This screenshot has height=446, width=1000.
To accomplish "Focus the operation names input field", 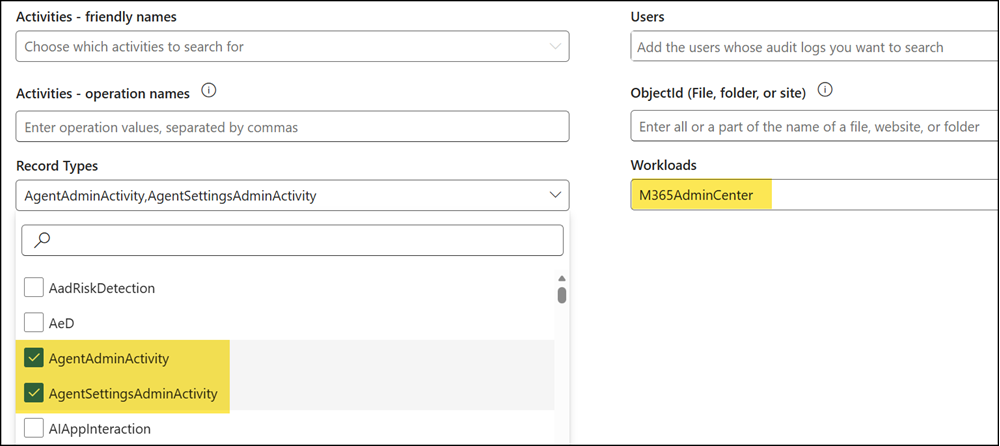I will pyautogui.click(x=292, y=126).
